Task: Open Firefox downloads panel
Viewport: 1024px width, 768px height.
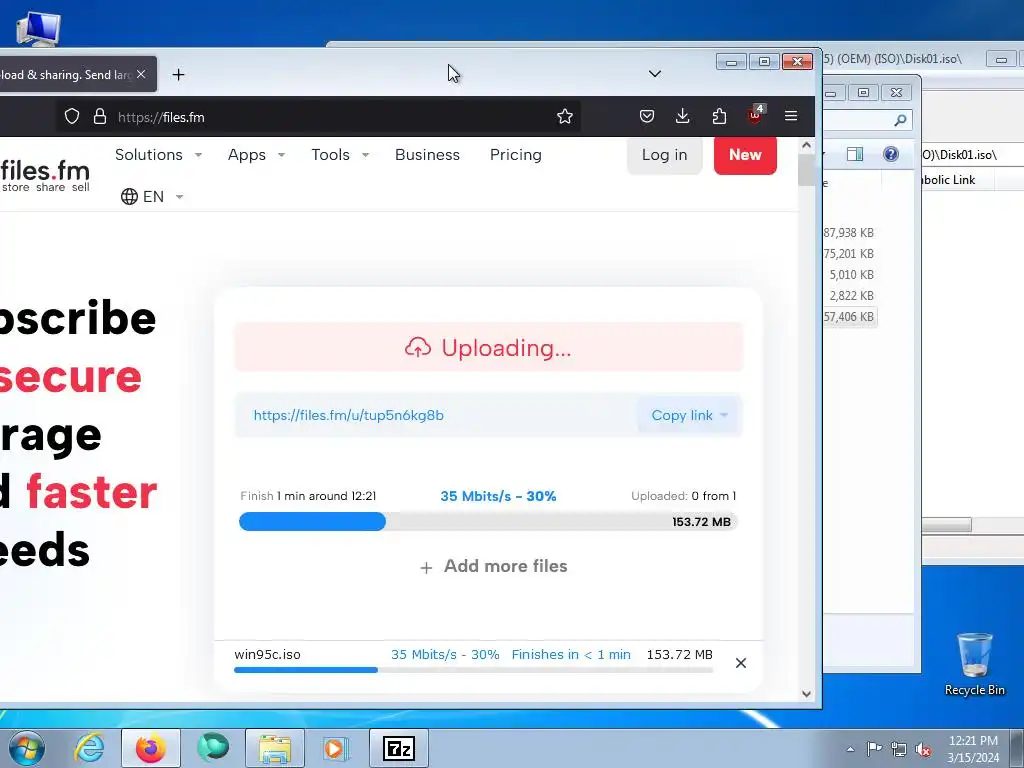Action: 682,116
